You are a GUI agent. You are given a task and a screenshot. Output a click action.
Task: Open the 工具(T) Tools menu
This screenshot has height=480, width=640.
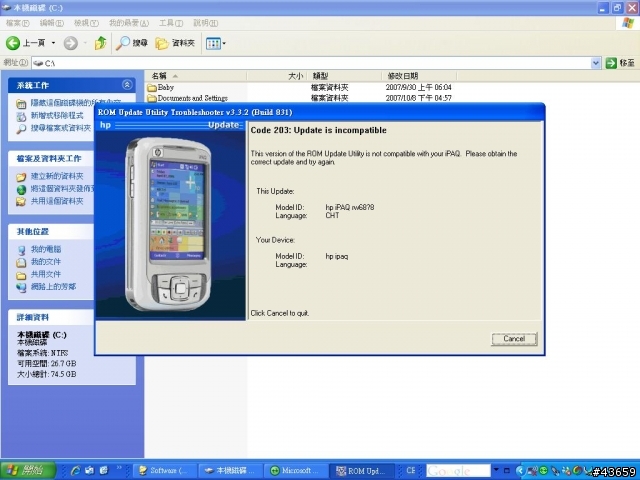pos(171,23)
